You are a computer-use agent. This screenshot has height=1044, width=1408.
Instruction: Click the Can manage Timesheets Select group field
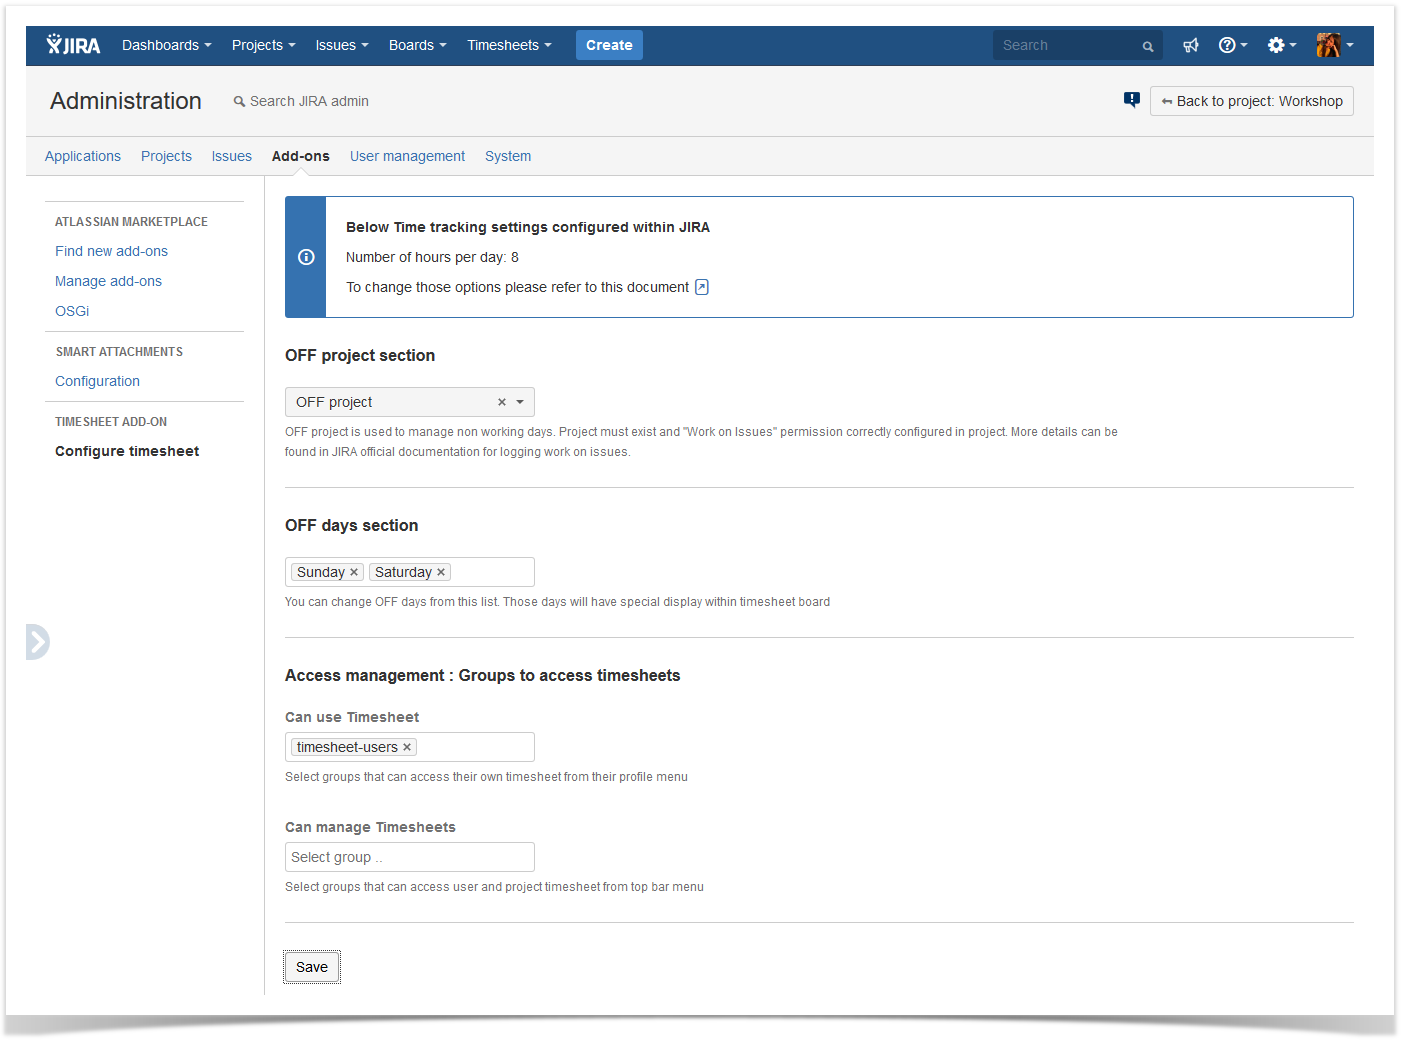[x=410, y=857]
